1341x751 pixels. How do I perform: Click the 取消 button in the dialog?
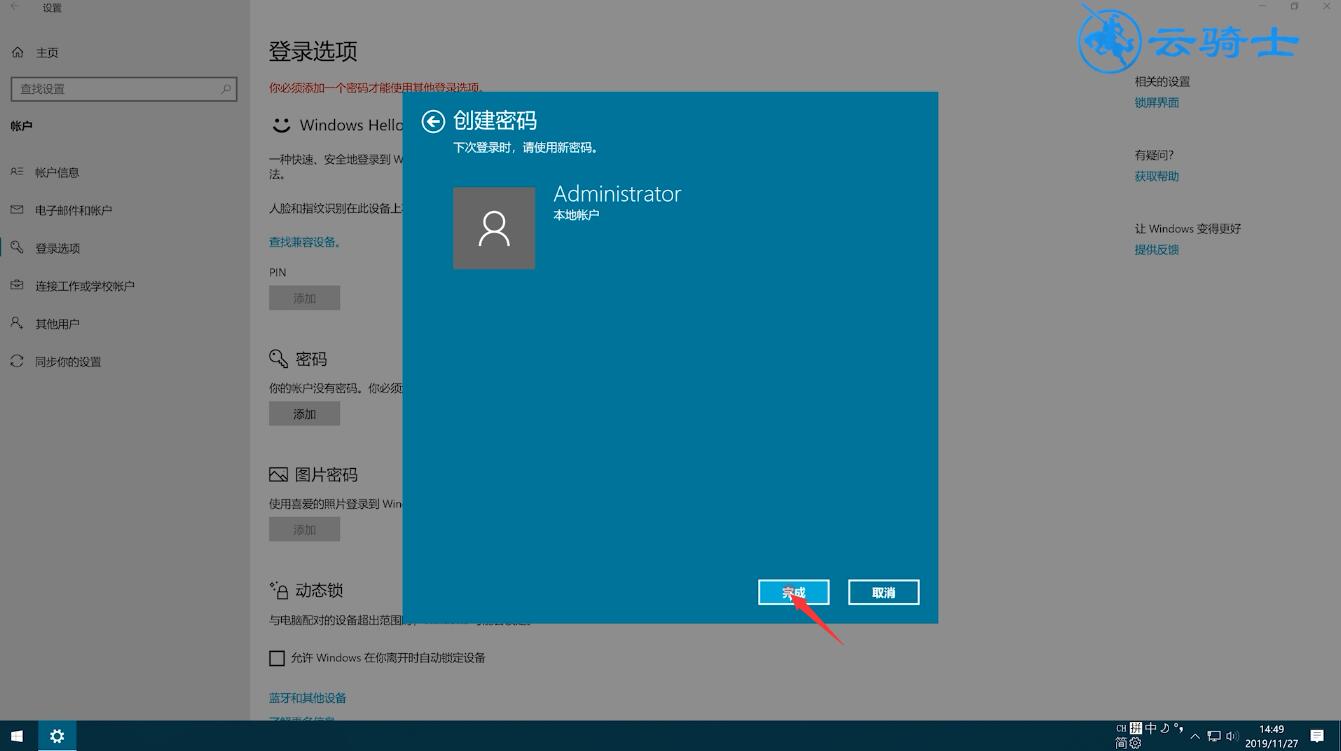pyautogui.click(x=884, y=592)
